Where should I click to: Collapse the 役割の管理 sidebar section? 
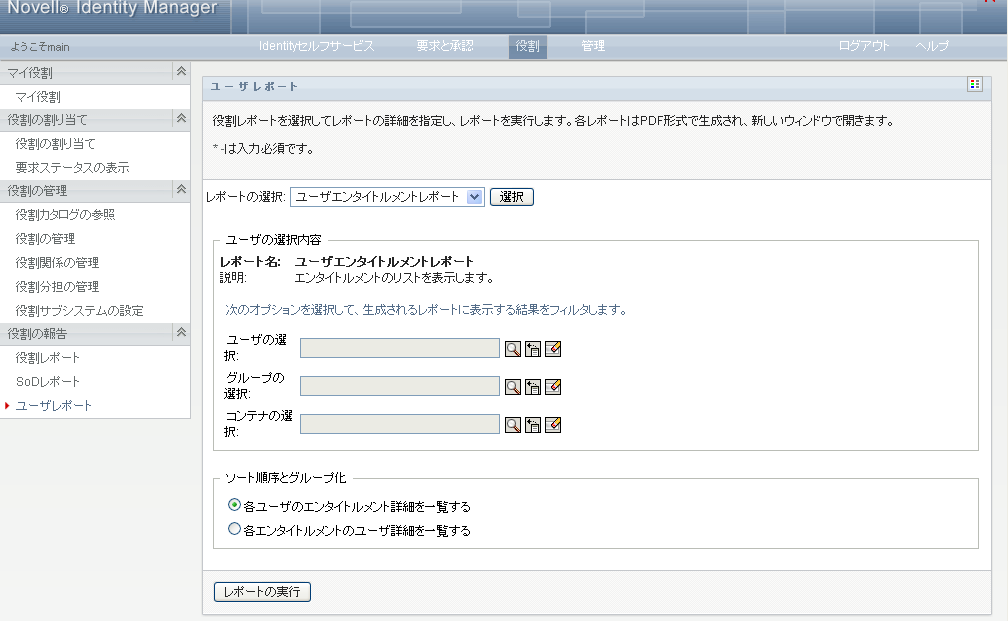(x=181, y=189)
